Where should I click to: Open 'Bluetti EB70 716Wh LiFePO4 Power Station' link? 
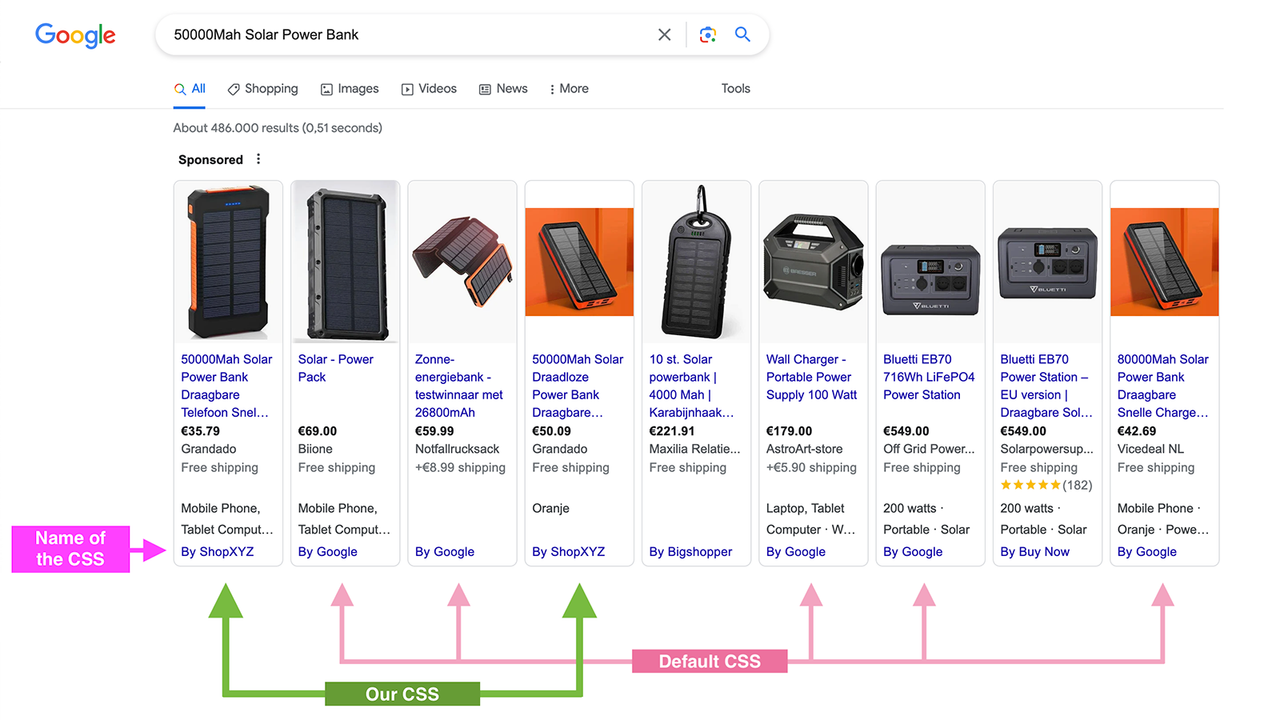[929, 377]
